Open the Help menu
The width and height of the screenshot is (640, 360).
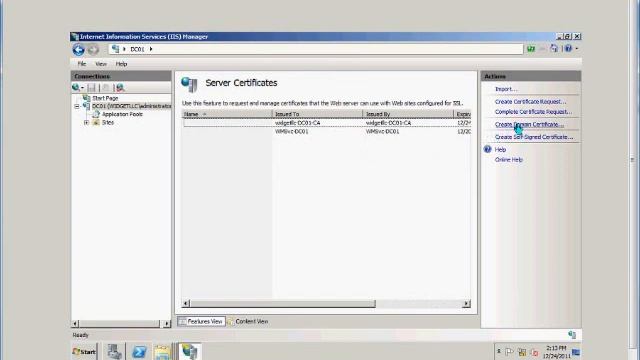pyautogui.click(x=121, y=64)
